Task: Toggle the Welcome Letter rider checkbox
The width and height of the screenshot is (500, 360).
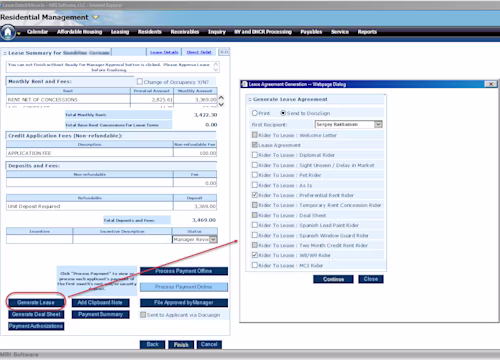Action: 255,135
